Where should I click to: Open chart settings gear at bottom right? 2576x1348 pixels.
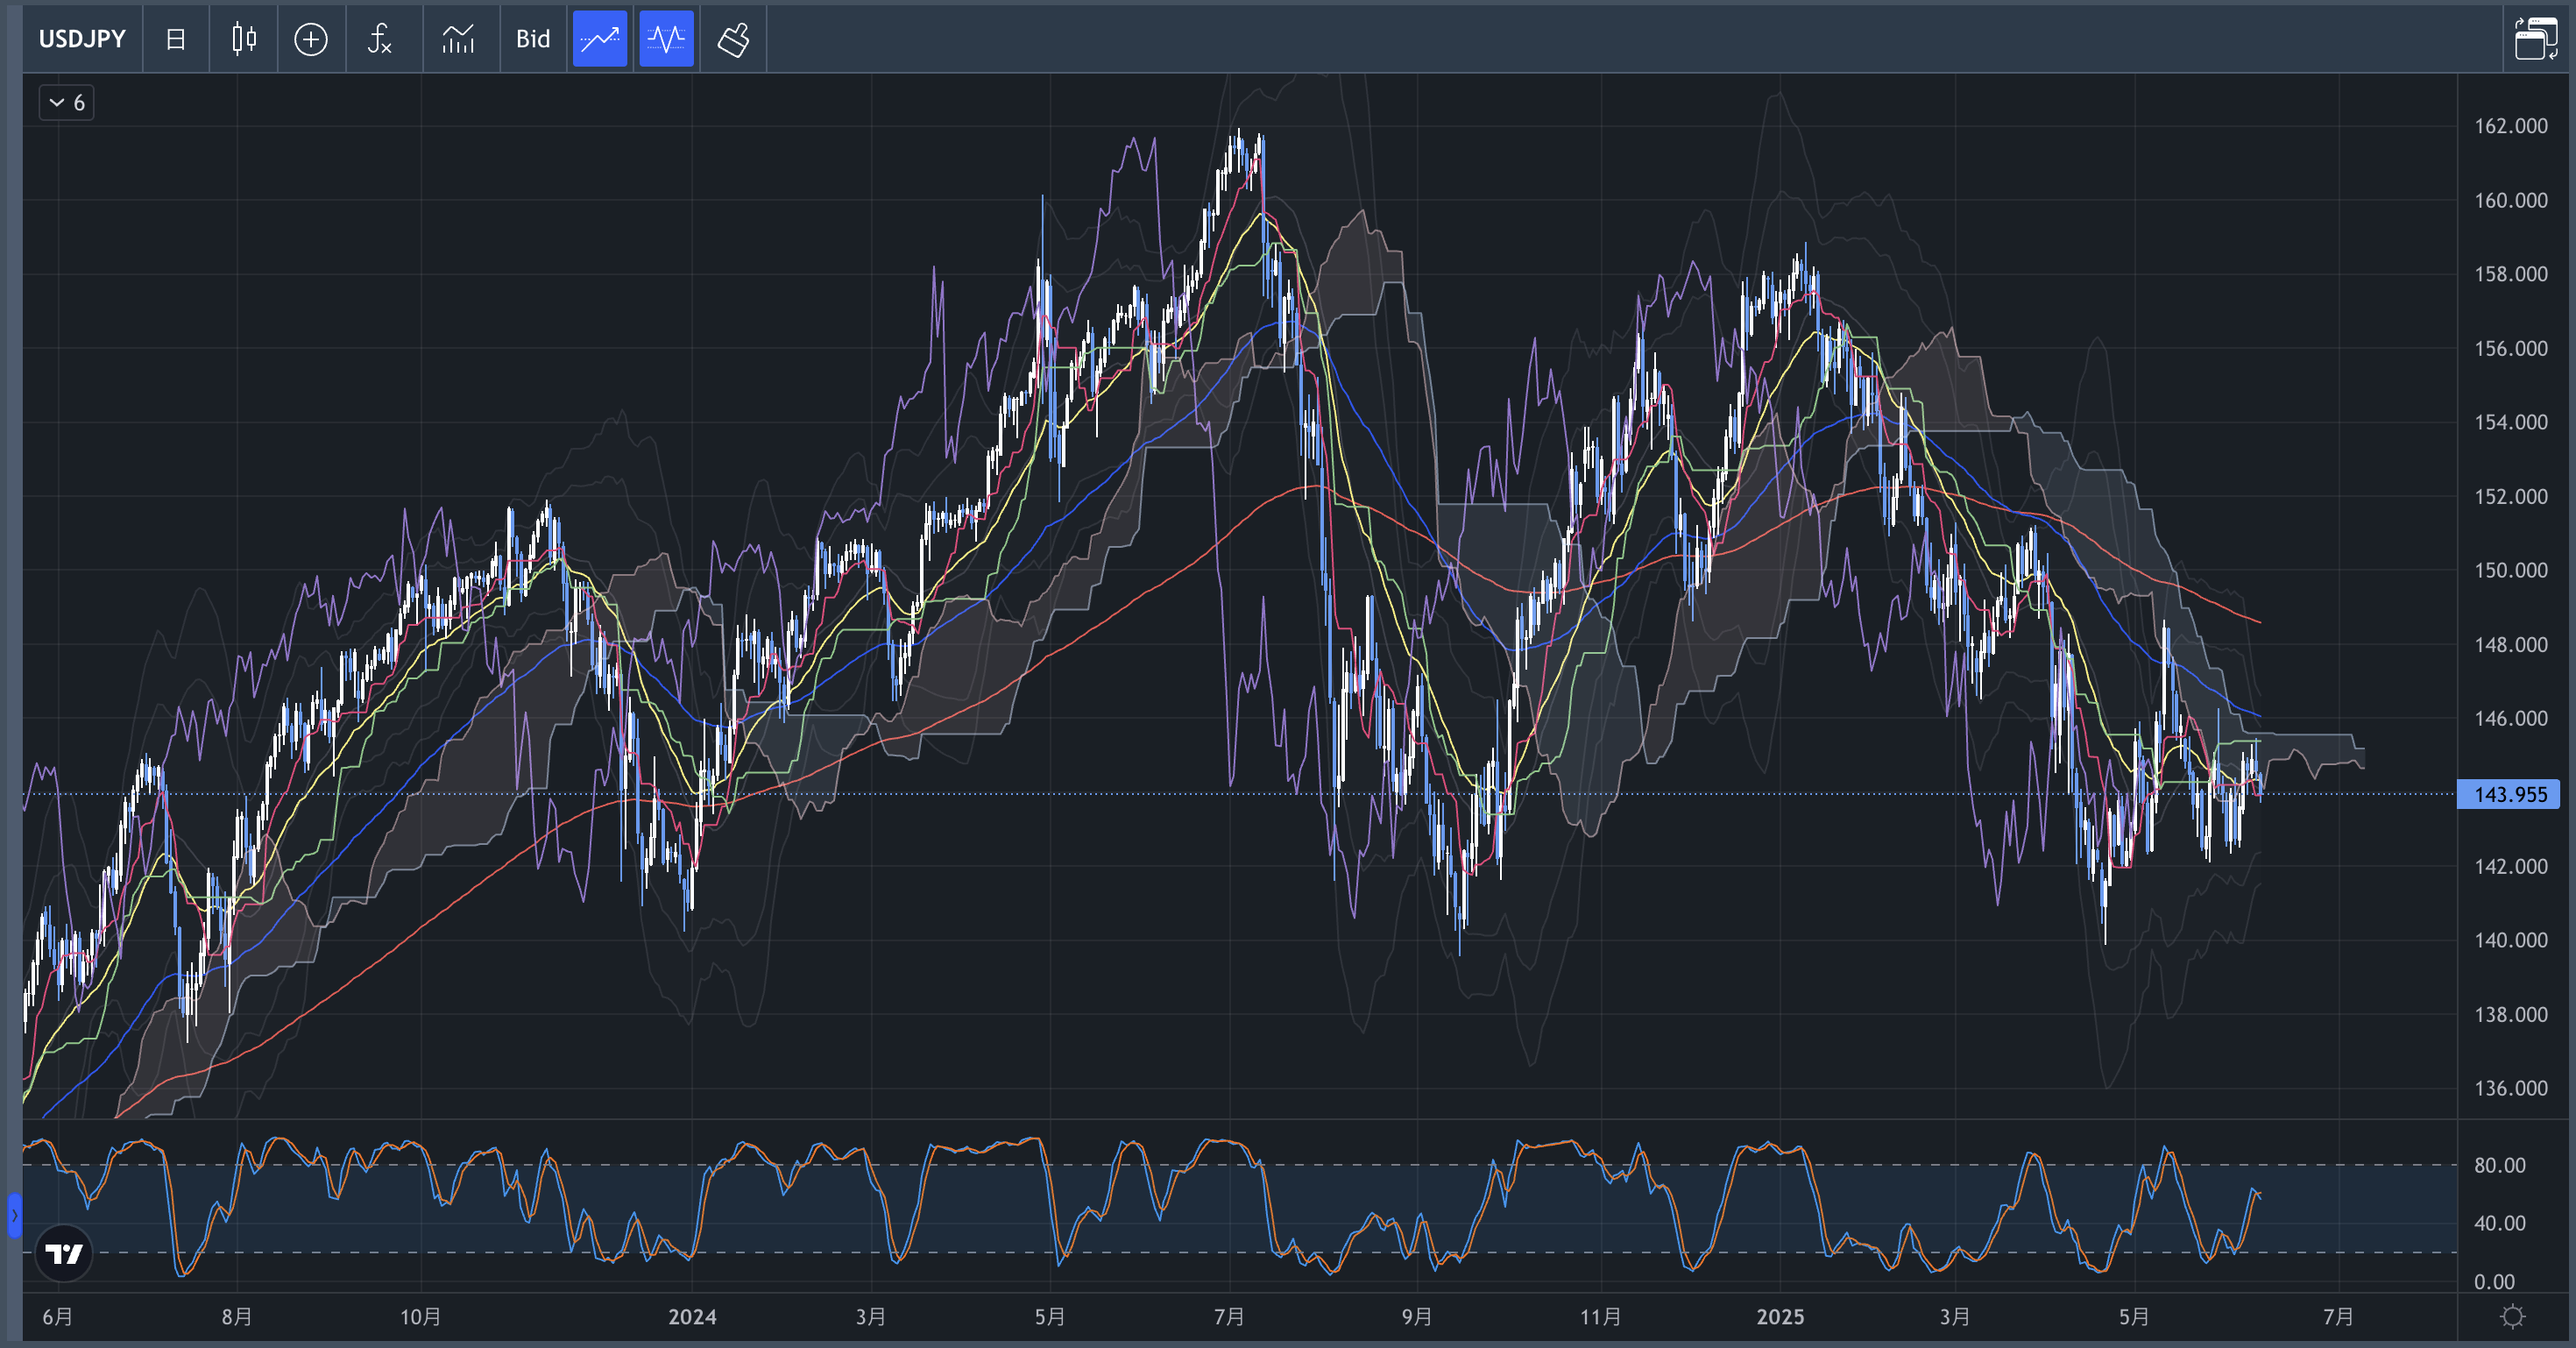(2513, 1316)
